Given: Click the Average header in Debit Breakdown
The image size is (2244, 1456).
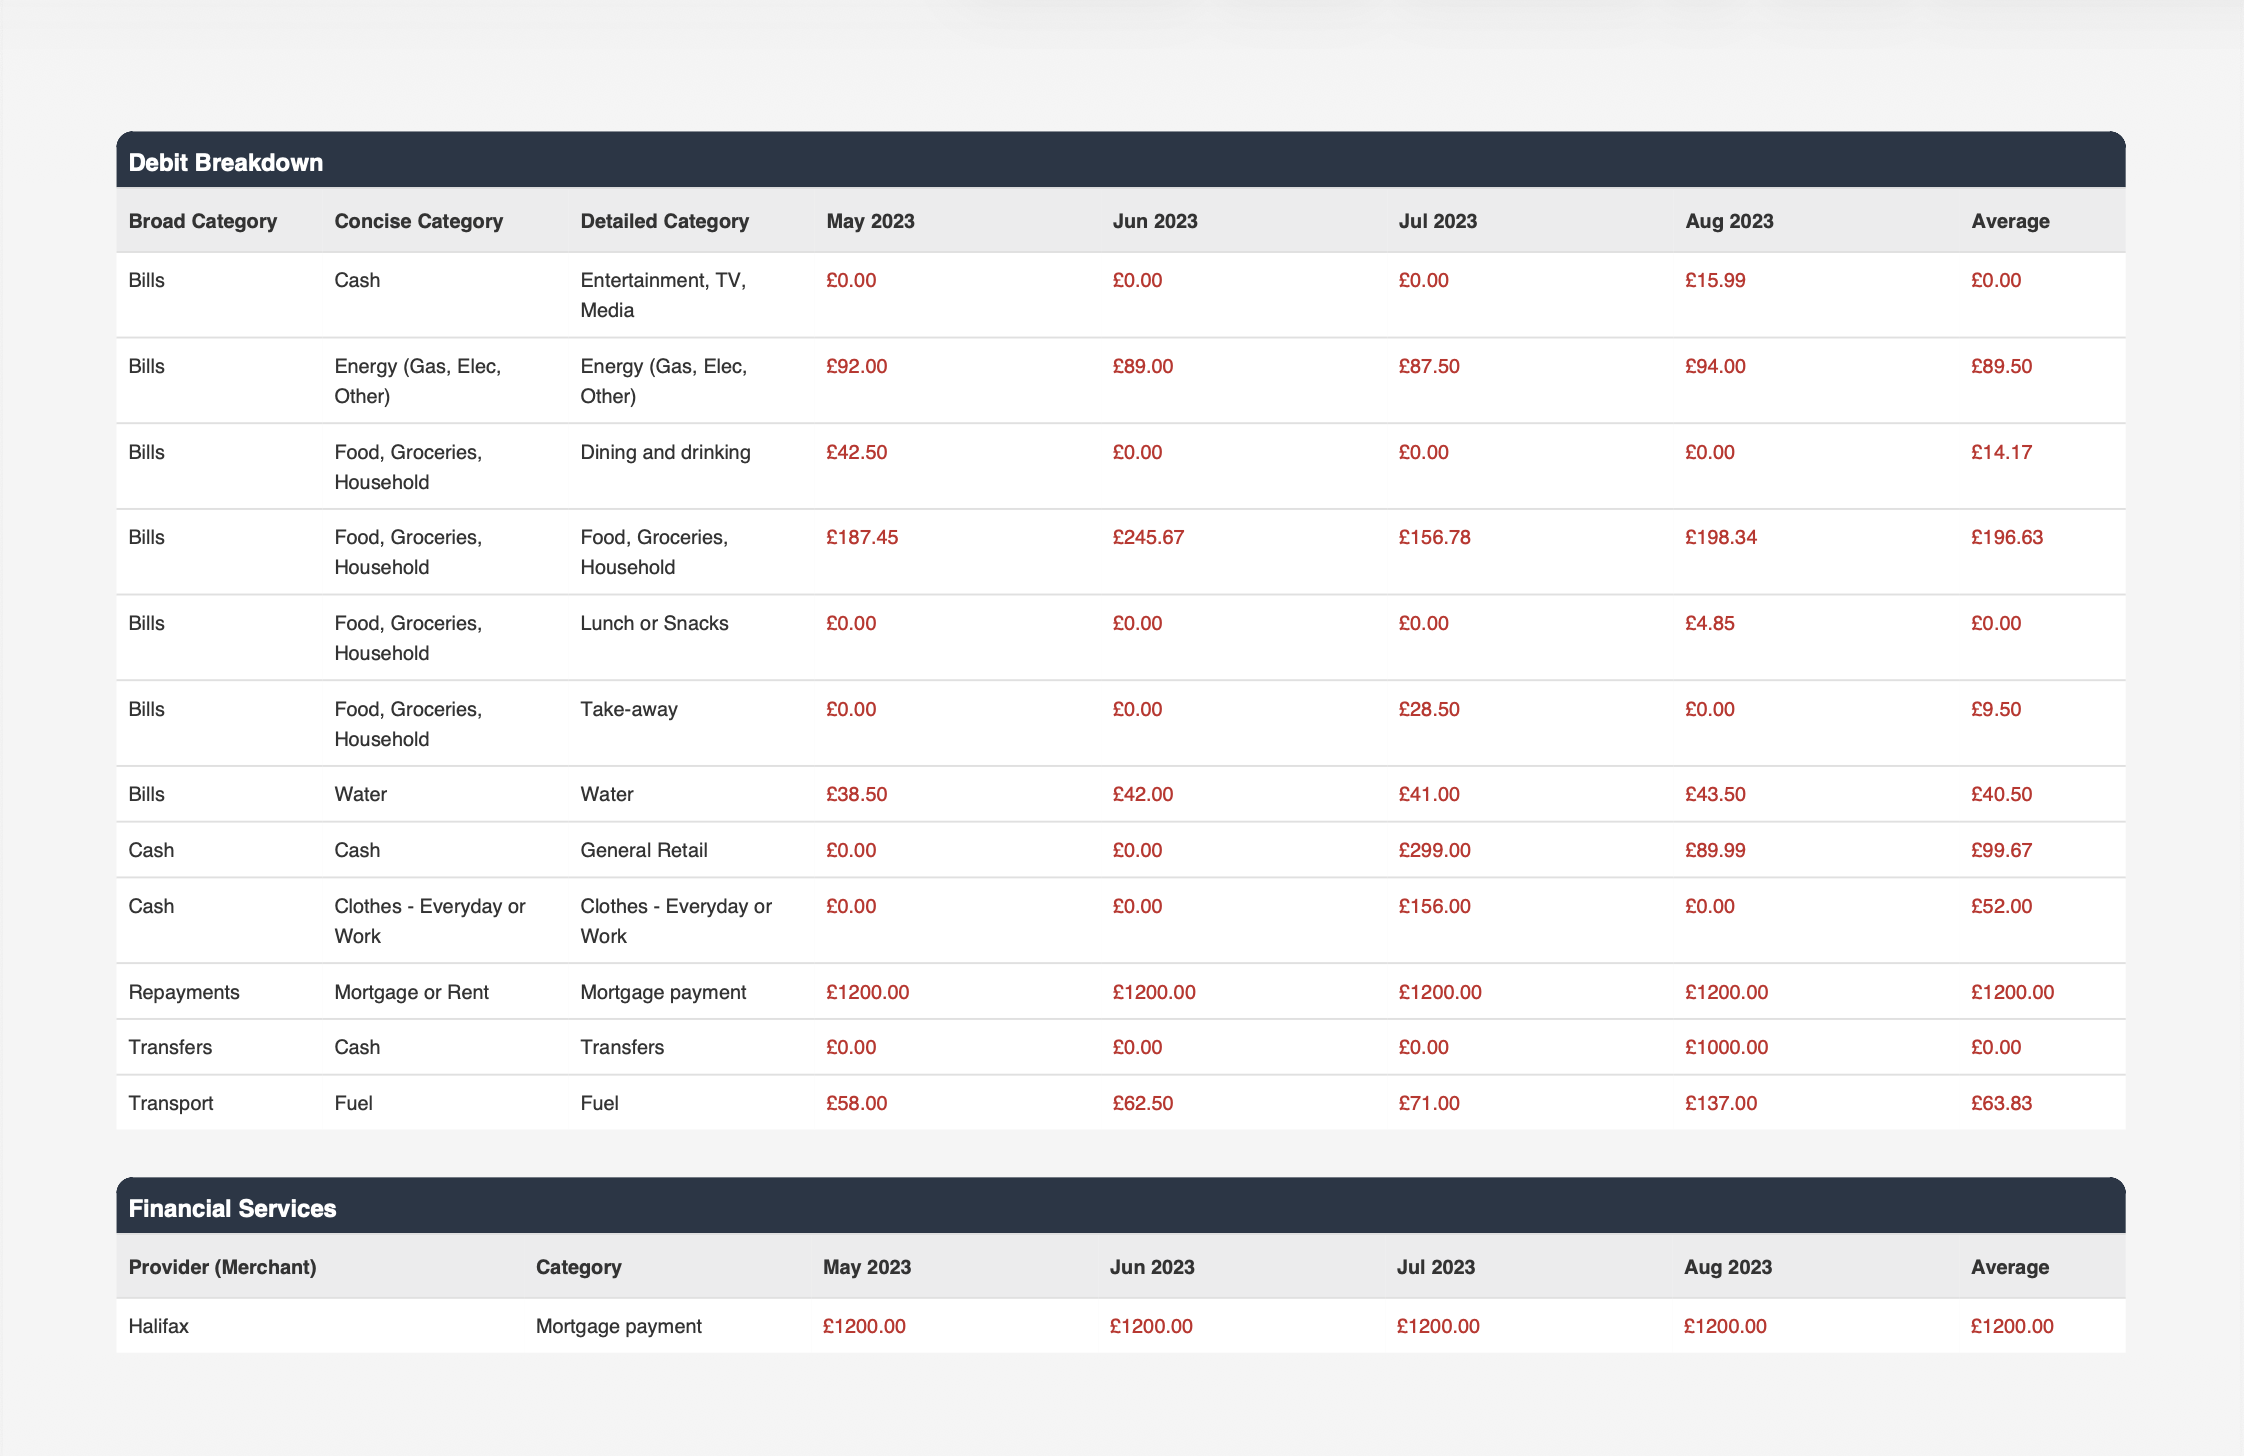Looking at the screenshot, I should (x=2010, y=221).
